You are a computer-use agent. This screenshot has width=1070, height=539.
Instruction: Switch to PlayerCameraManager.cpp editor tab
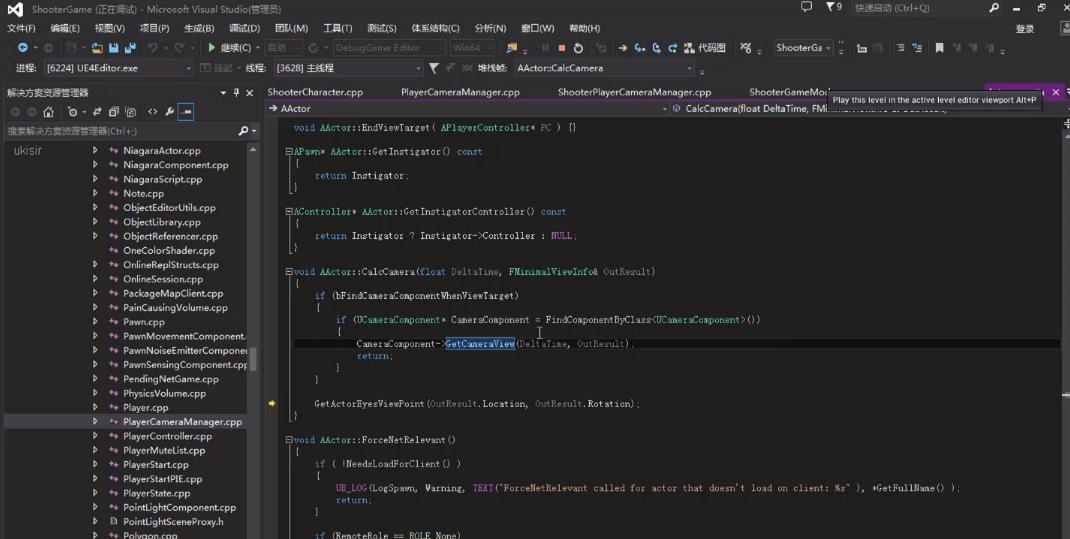pyautogui.click(x=460, y=92)
